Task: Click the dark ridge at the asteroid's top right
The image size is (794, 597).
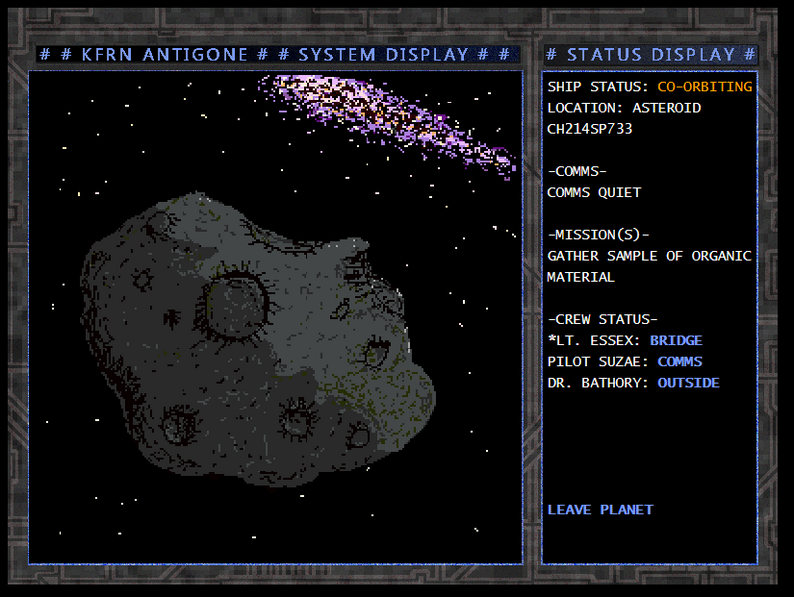Action: point(352,268)
